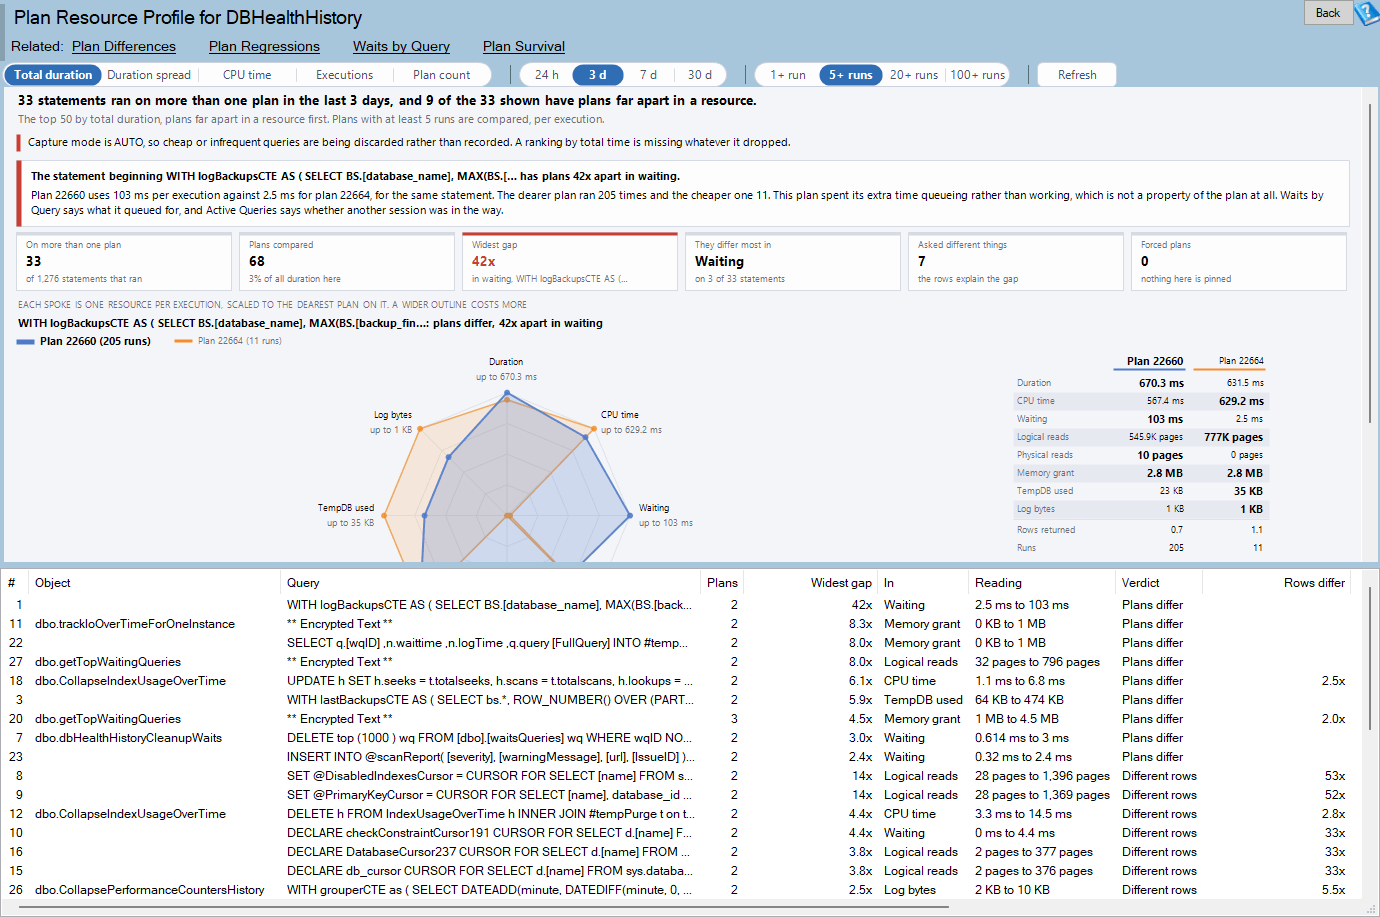Select SET @PrimaryKeyCursor query row
This screenshot has height=917, width=1380.
click(680, 795)
